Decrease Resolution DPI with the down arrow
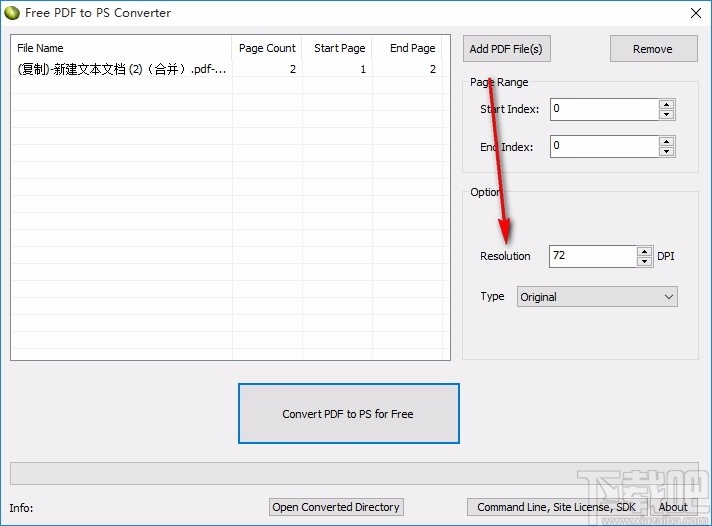 click(x=644, y=262)
